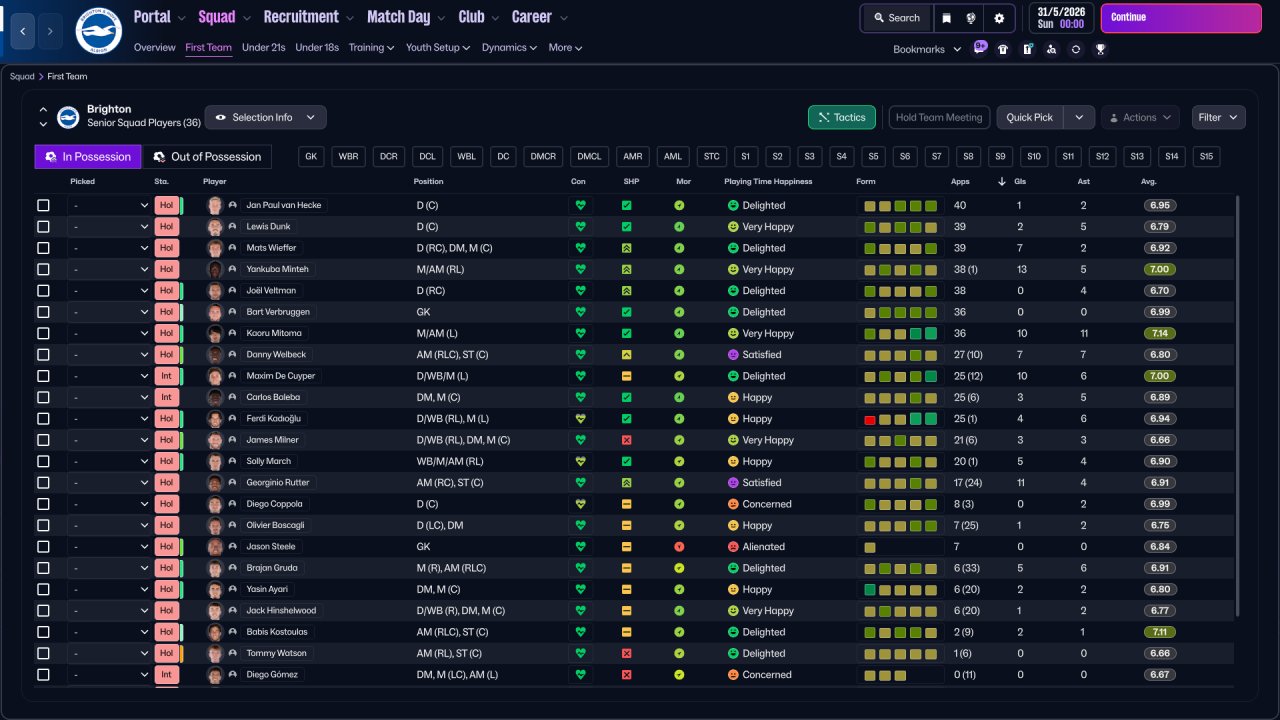Switch to Out of Possession tab

click(207, 156)
